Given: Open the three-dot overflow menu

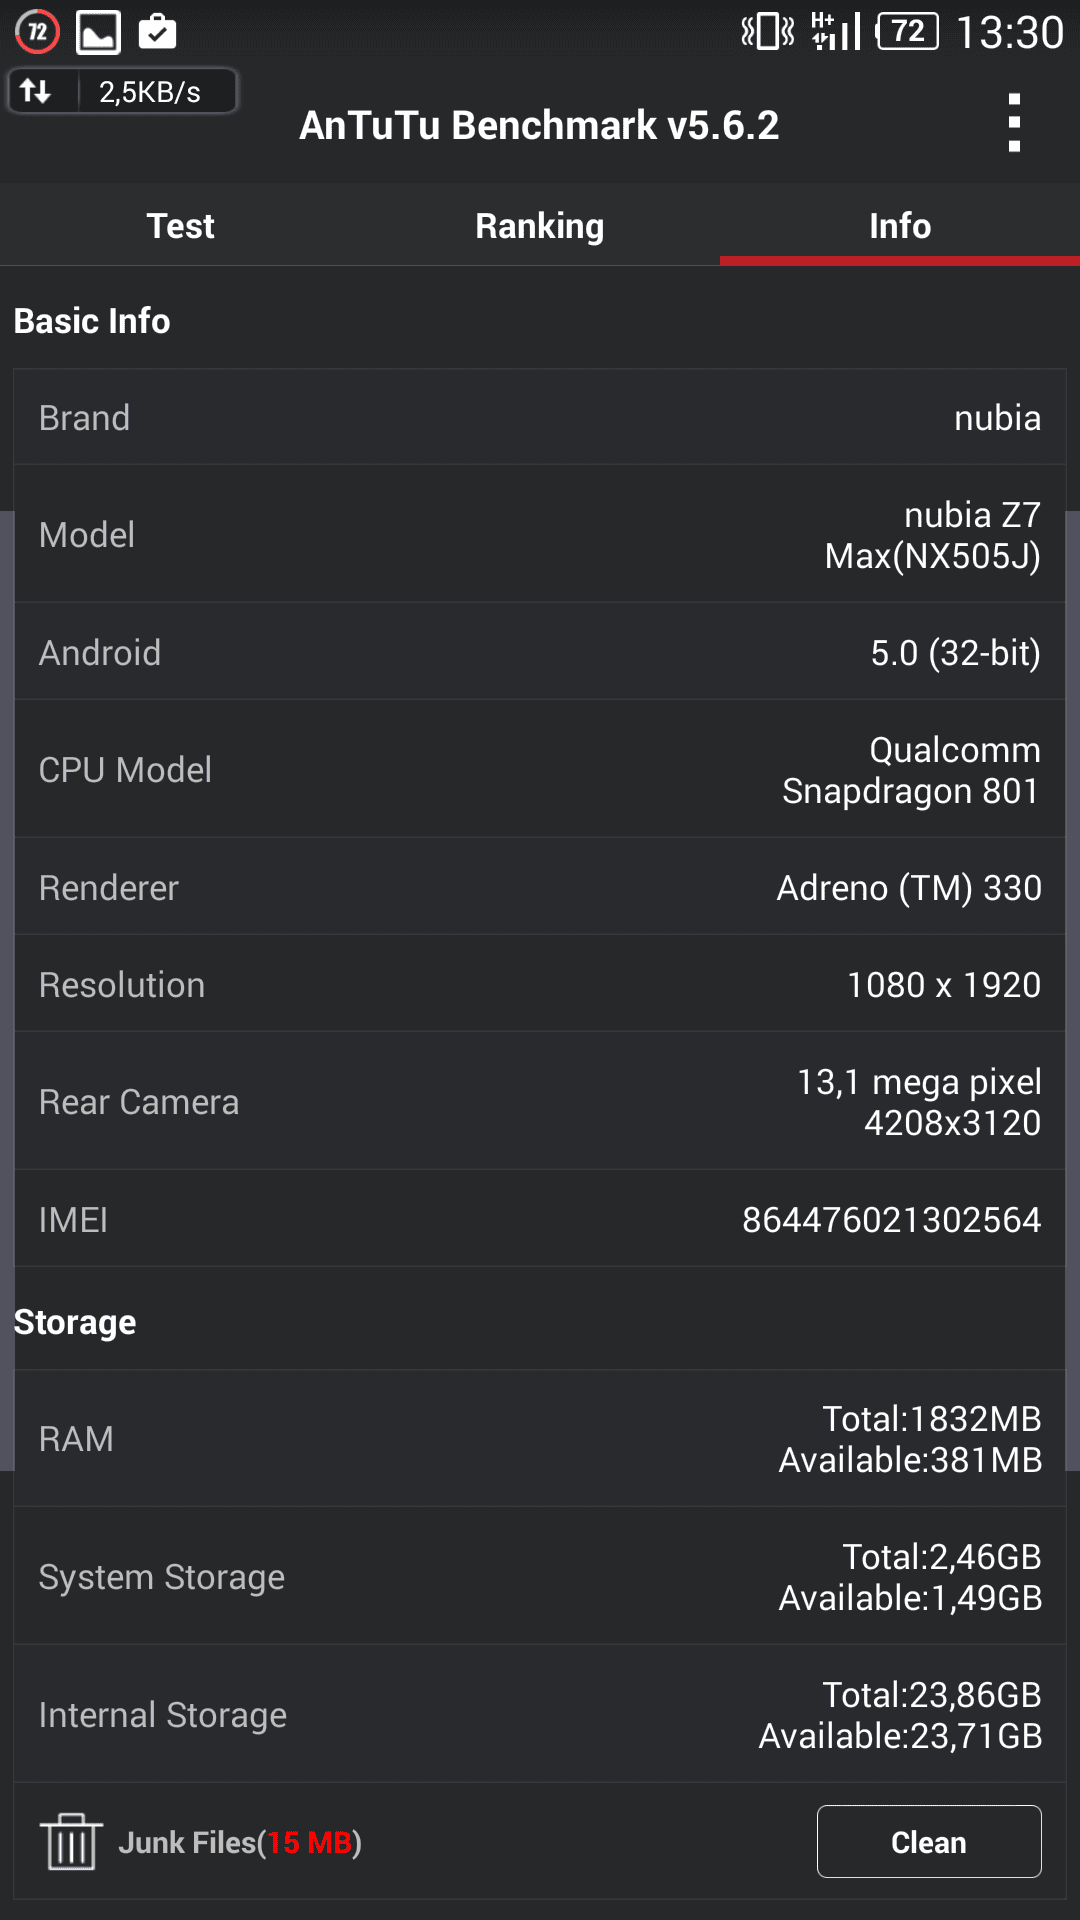Looking at the screenshot, I should point(1014,123).
